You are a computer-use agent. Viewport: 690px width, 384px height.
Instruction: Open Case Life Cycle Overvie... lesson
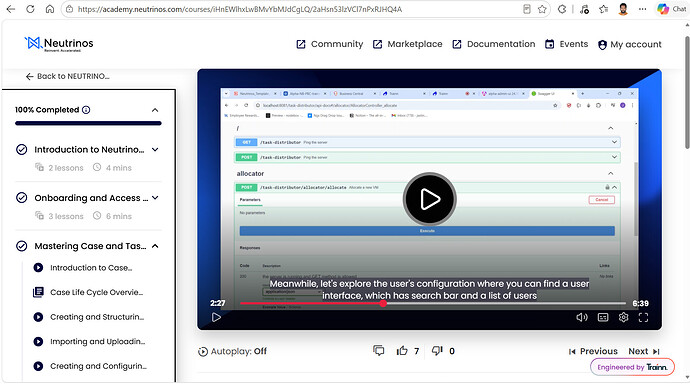[96, 292]
